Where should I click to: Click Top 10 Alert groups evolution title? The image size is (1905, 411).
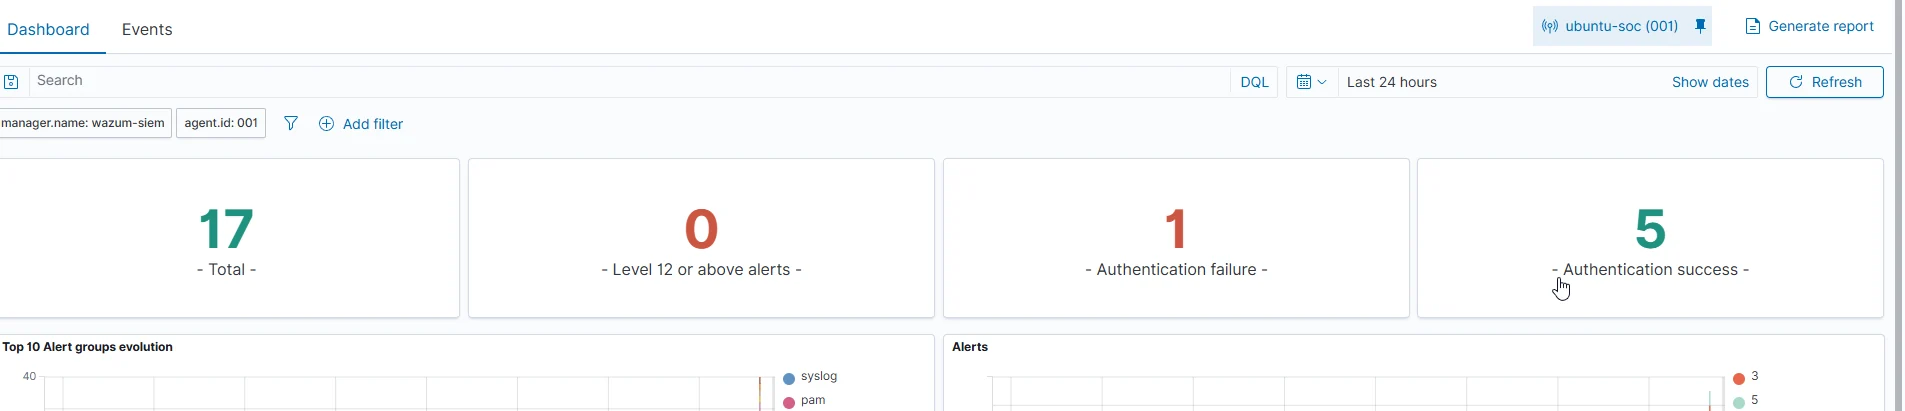[87, 347]
